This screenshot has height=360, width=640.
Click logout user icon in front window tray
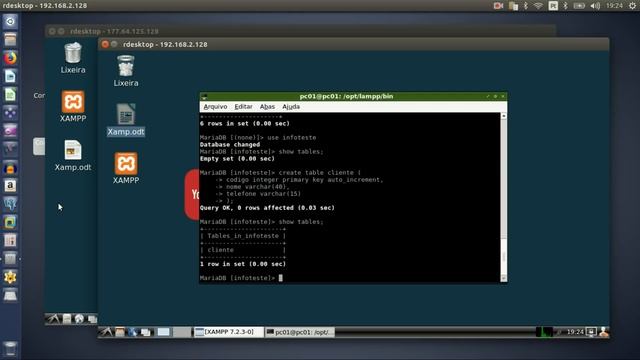(x=604, y=332)
